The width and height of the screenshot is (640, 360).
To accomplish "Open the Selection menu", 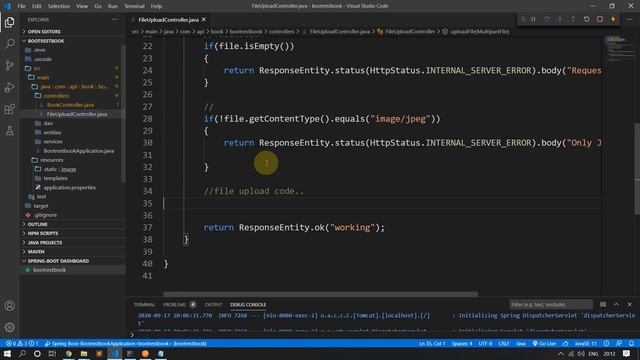I will [59, 6].
